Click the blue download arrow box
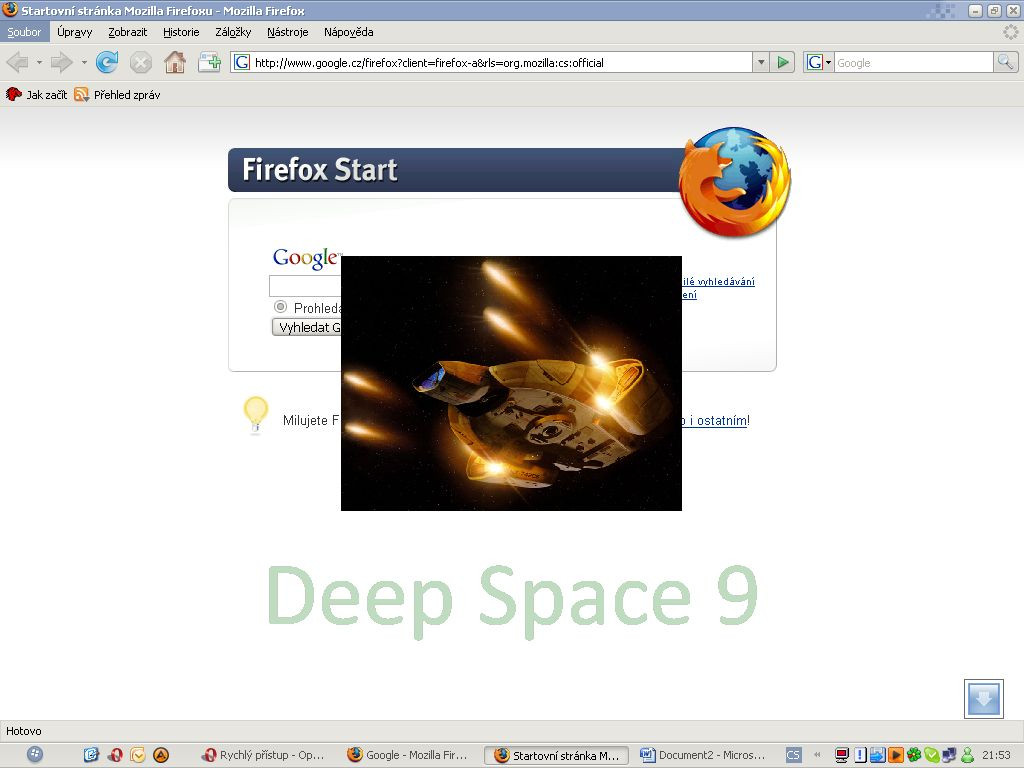Image resolution: width=1024 pixels, height=768 pixels. click(984, 698)
